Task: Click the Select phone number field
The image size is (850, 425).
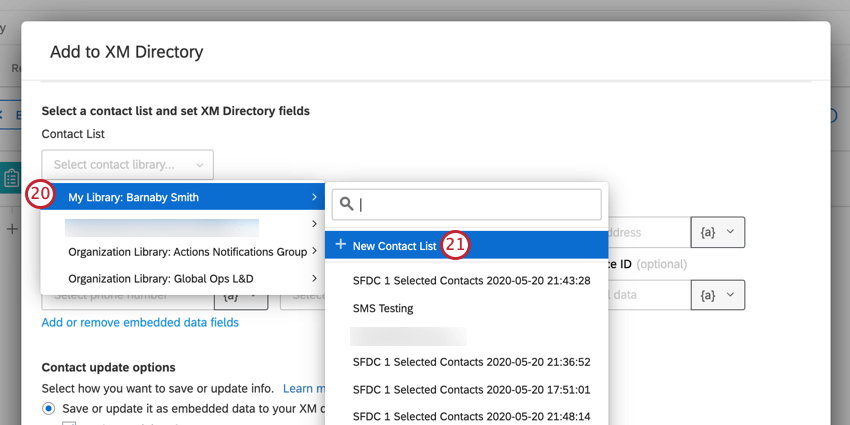Action: point(128,301)
